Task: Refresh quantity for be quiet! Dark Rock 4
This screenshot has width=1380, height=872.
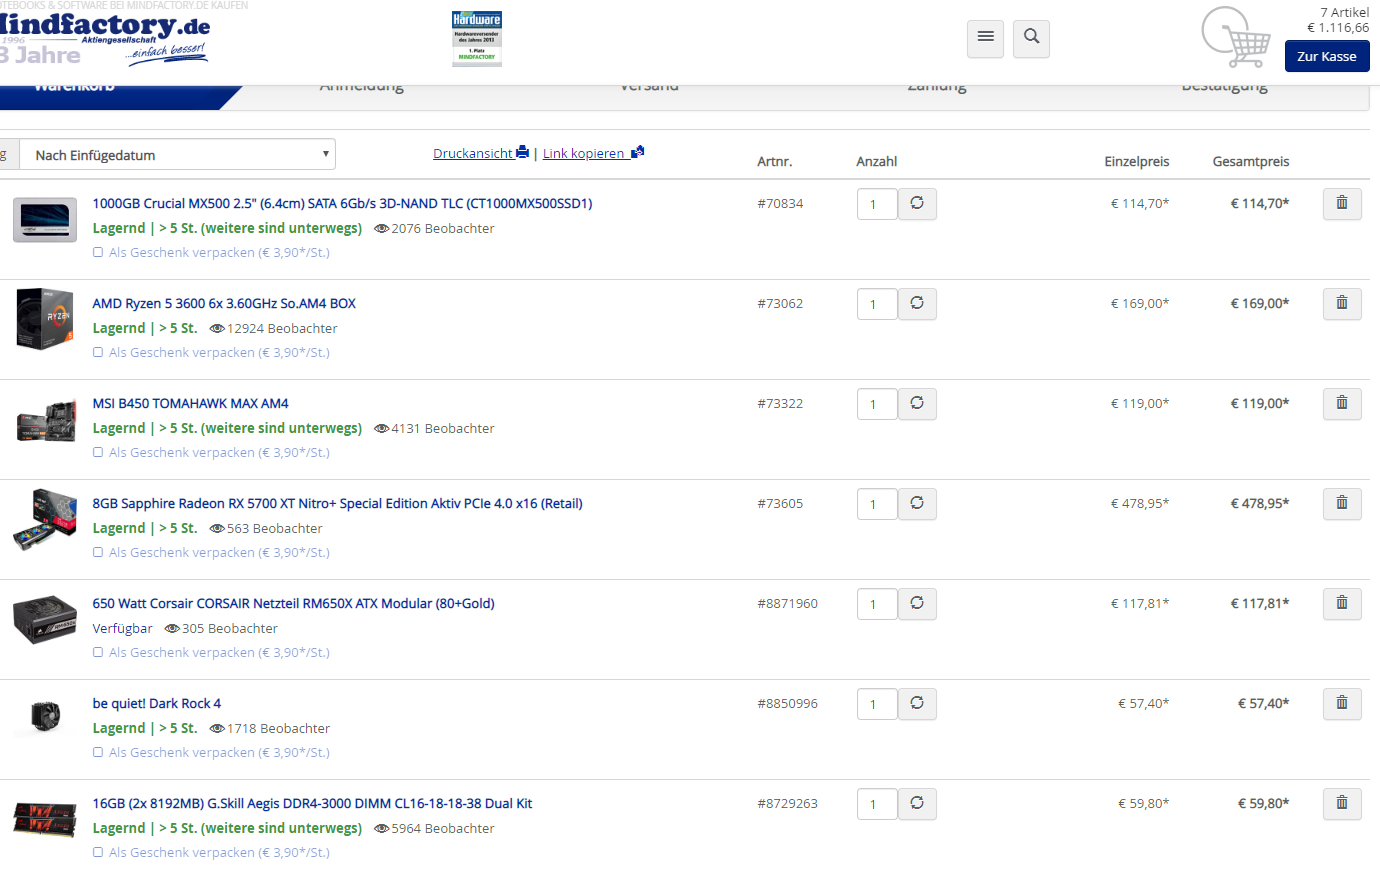Action: coord(917,703)
